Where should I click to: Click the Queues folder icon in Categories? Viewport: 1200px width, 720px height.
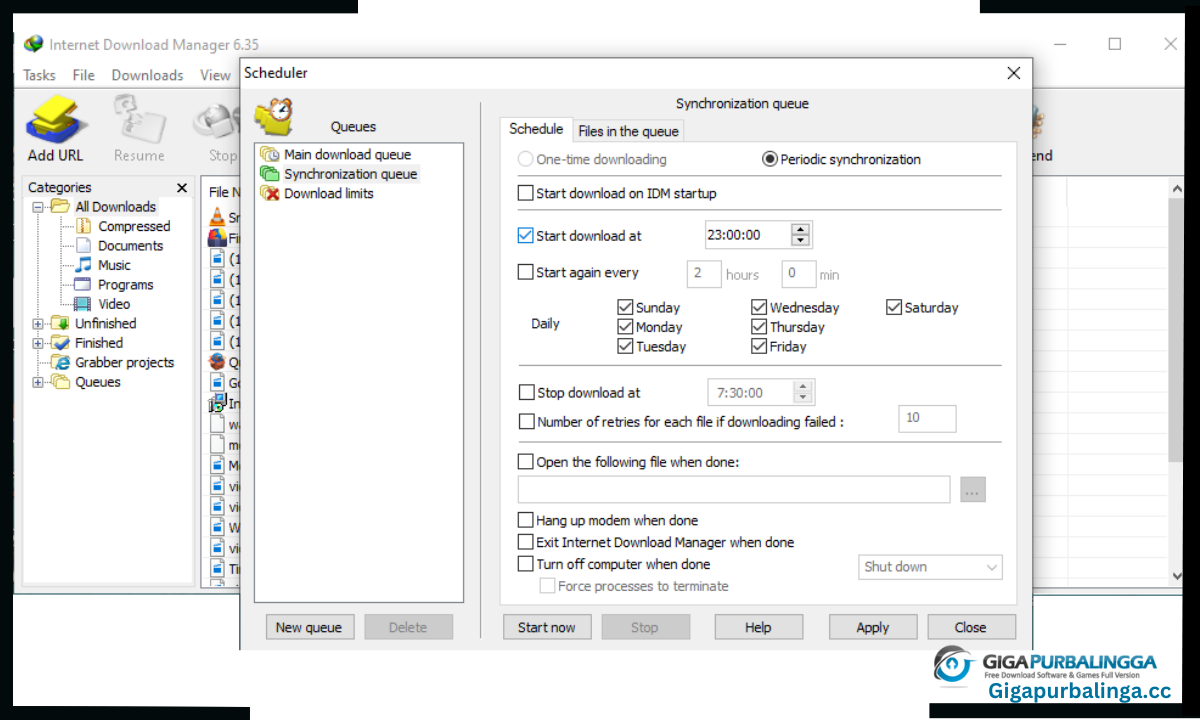tap(61, 382)
